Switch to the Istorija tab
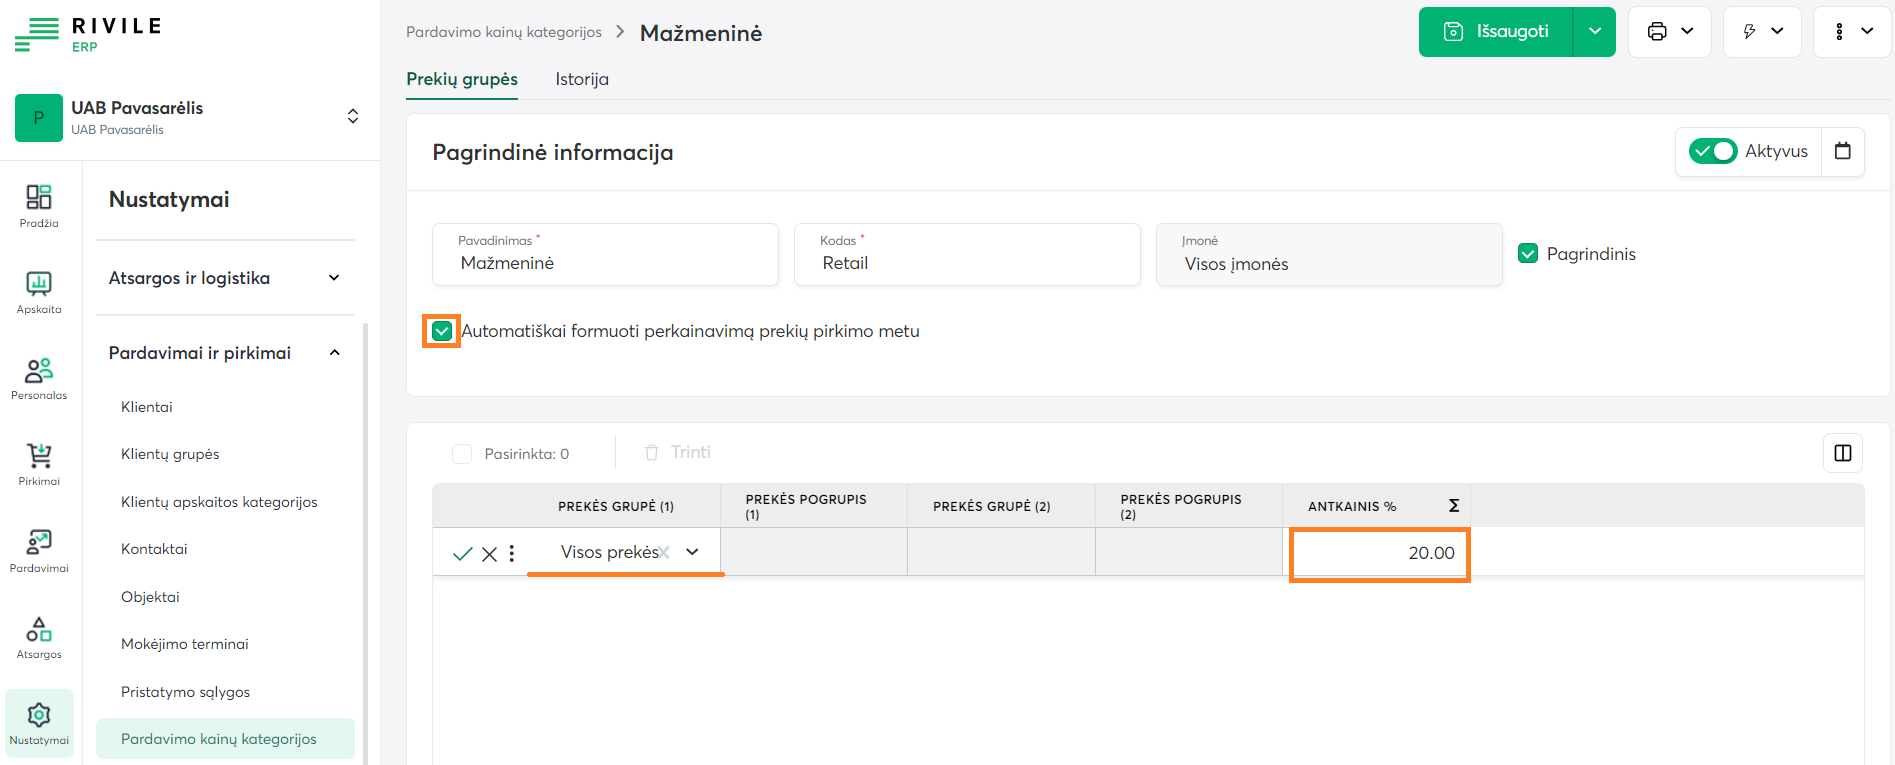 pyautogui.click(x=581, y=79)
